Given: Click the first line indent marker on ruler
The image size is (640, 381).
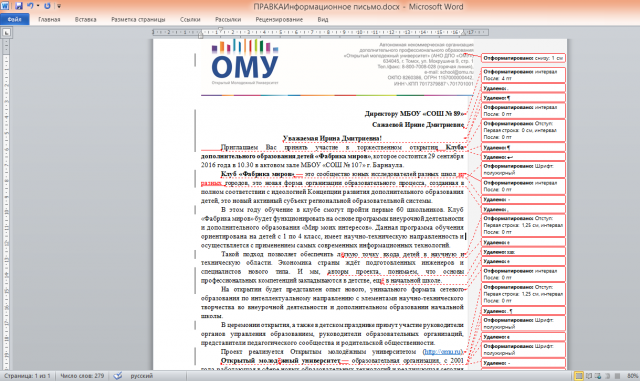Looking at the screenshot, I should point(220,29).
